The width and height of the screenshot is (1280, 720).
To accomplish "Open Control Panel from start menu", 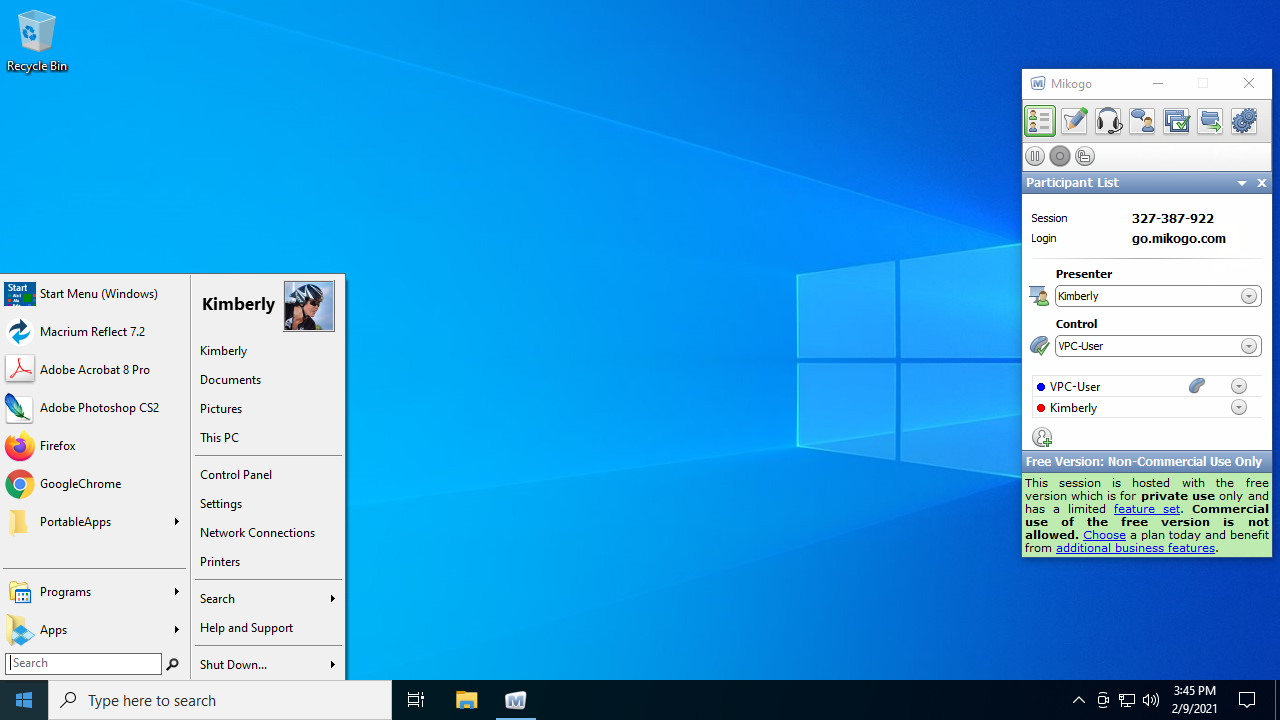I will 236,475.
